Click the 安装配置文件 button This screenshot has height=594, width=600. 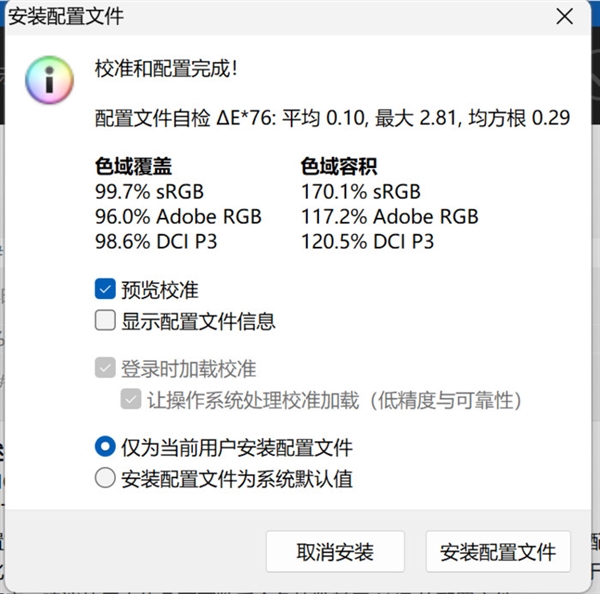(497, 552)
